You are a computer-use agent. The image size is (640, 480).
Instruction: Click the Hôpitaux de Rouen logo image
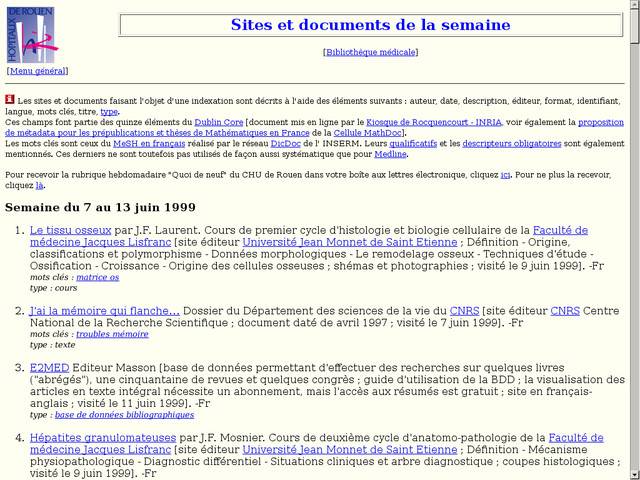point(31,35)
